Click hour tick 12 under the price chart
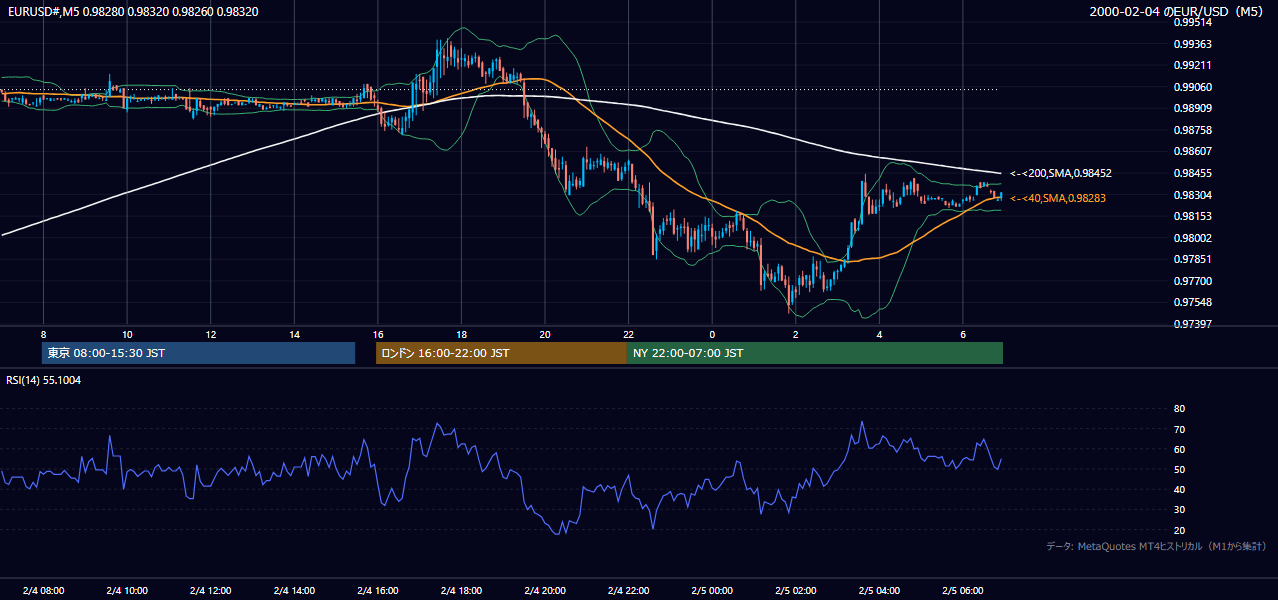Viewport: 1278px width, 600px height. [x=211, y=333]
